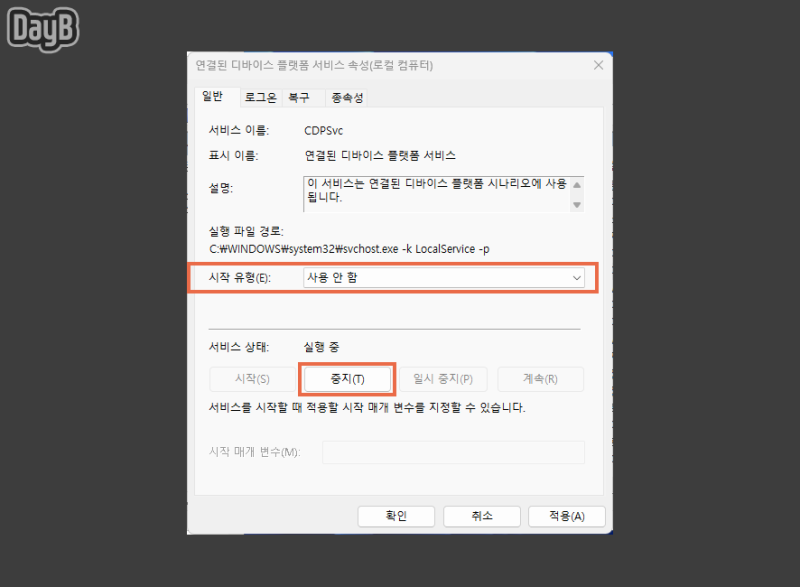
Task: Pause the service using 일시 중지
Action: [x=443, y=378]
